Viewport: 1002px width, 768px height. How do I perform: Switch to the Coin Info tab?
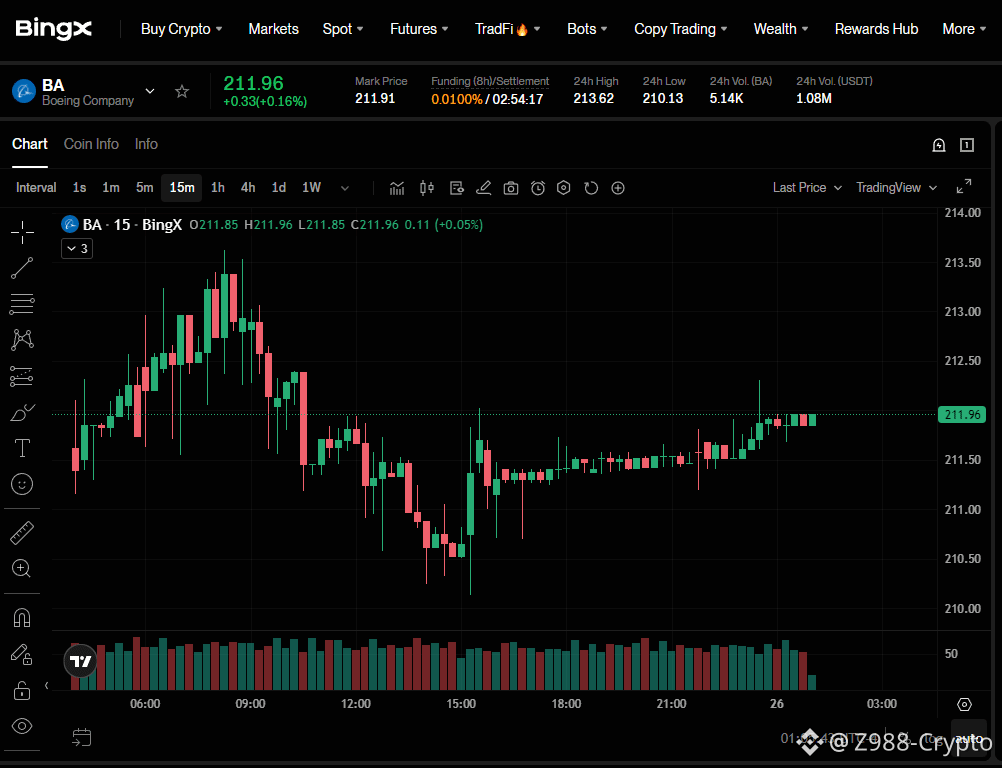coord(91,144)
